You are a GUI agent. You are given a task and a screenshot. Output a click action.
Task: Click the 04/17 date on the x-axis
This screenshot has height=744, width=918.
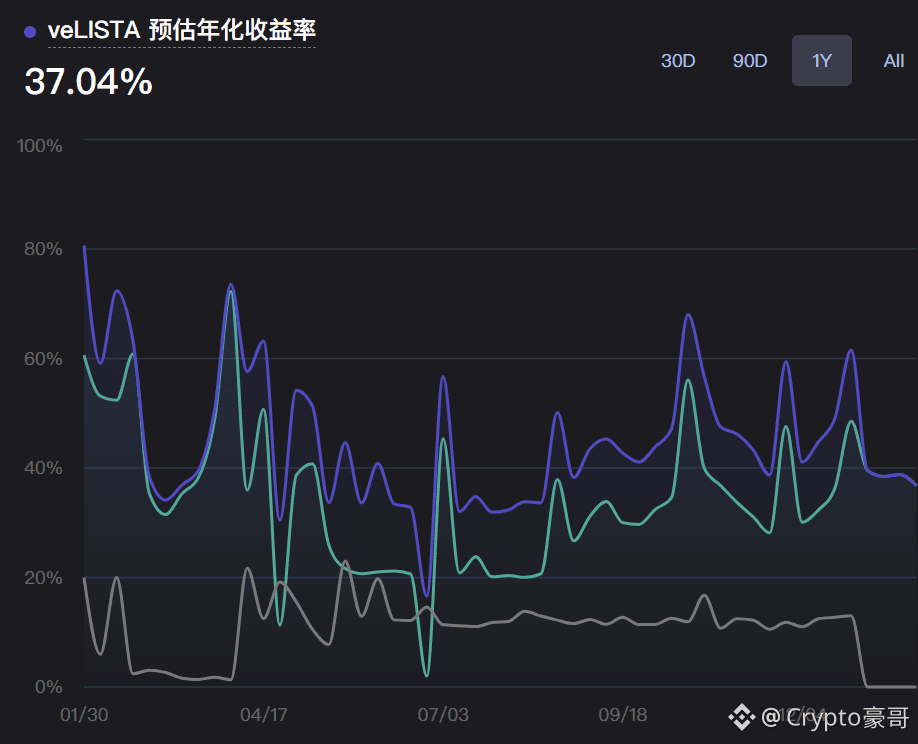264,715
